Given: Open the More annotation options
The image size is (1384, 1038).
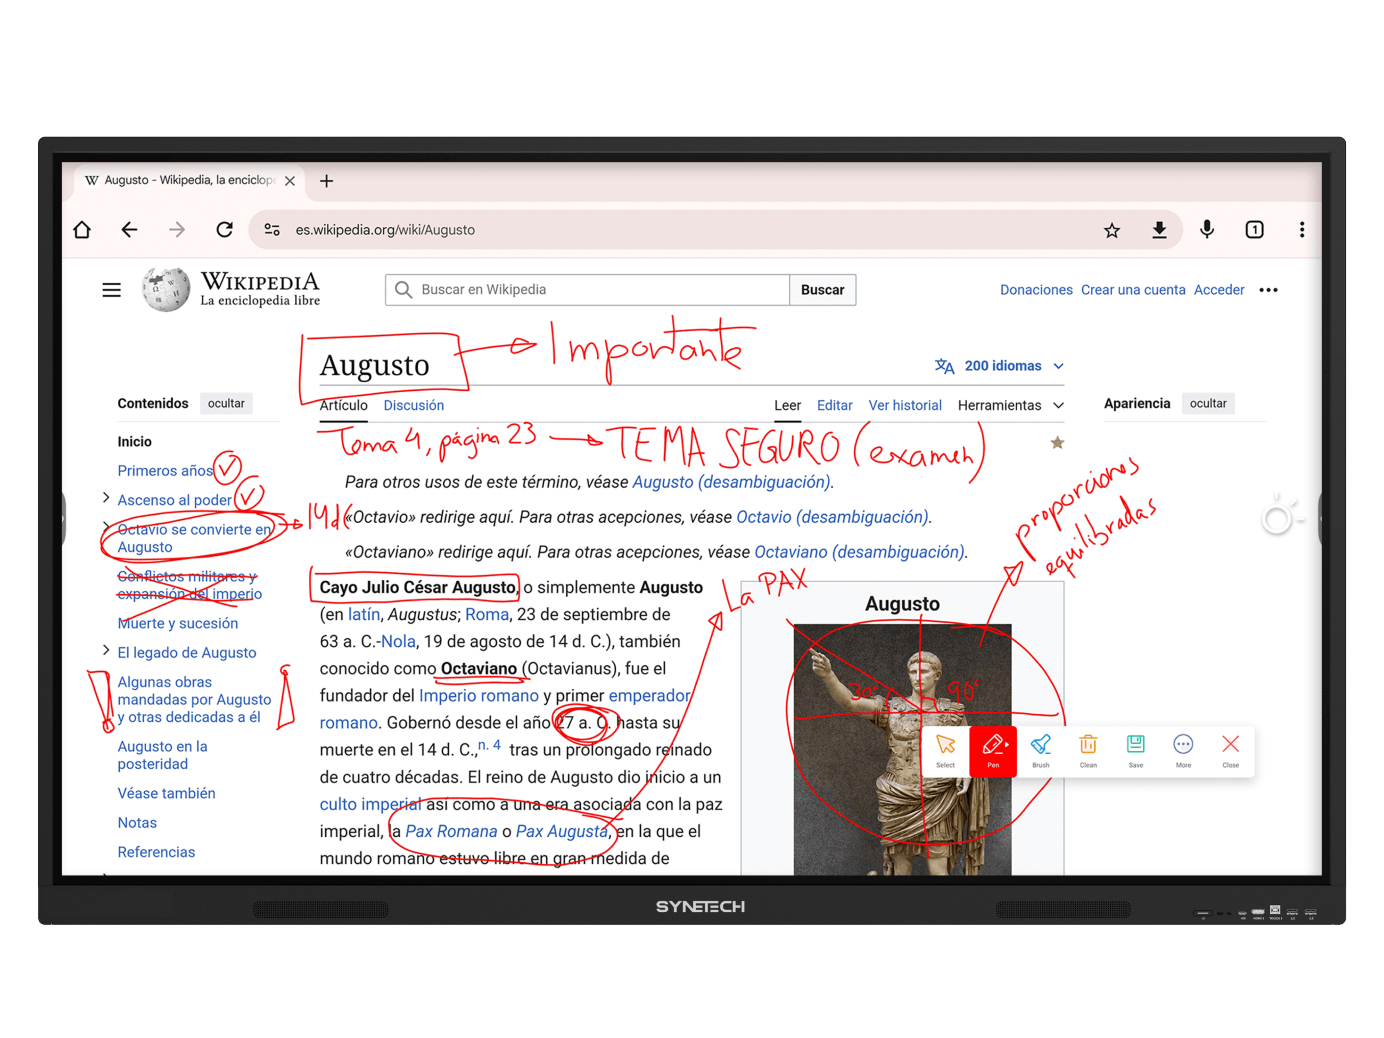Looking at the screenshot, I should tap(1183, 750).
